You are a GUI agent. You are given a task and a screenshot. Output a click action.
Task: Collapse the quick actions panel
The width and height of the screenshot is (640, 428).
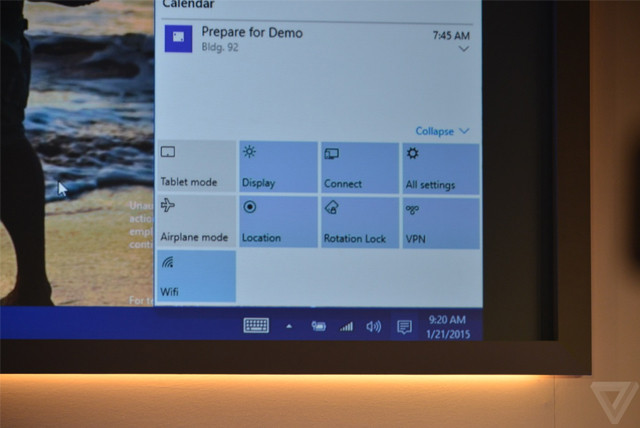tap(442, 131)
